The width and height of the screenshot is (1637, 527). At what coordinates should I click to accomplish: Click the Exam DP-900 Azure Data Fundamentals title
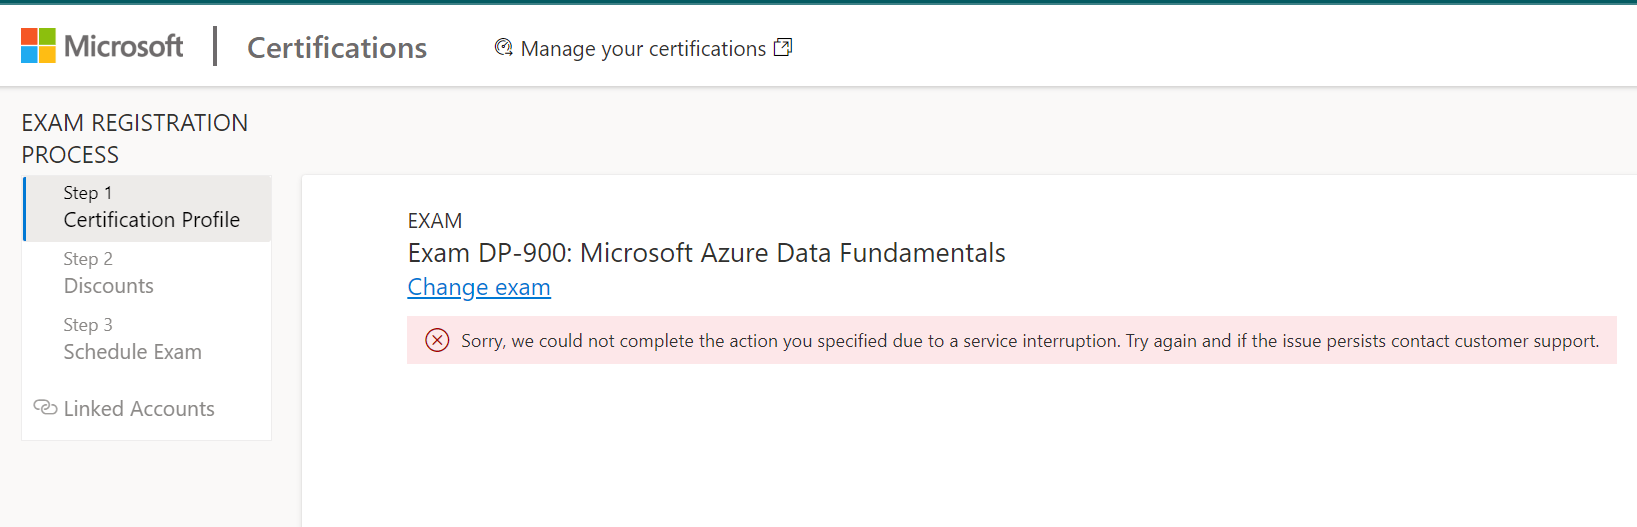[707, 253]
